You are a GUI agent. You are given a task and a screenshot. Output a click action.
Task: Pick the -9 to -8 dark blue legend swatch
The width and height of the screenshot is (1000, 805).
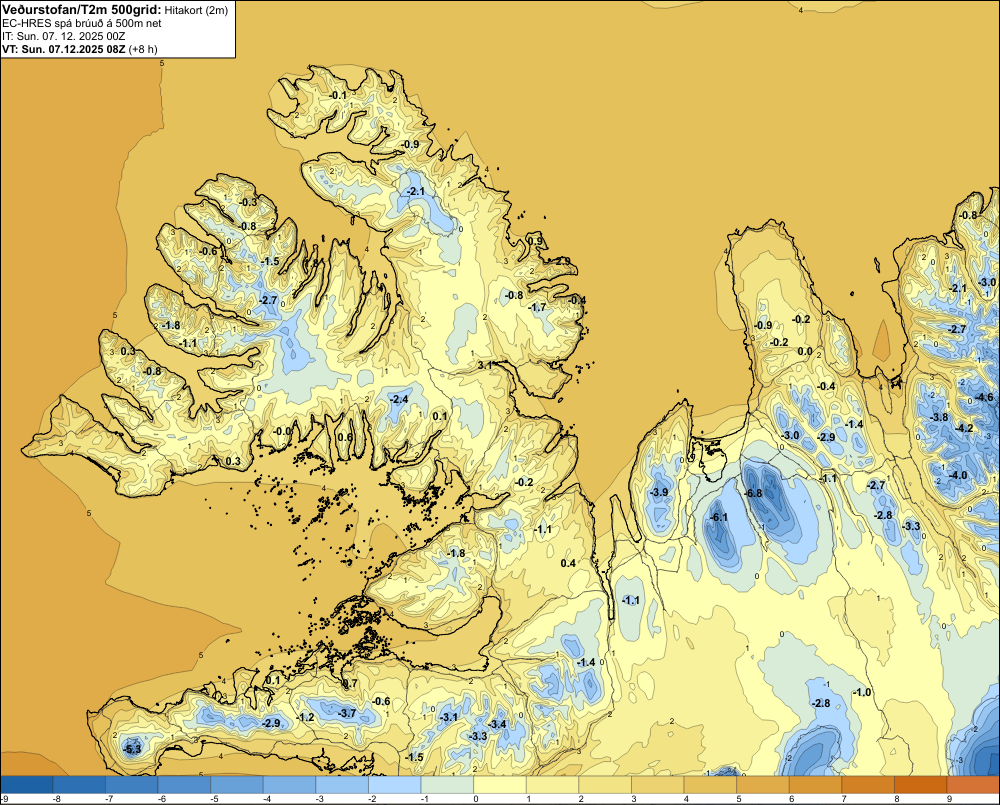[x=27, y=784]
